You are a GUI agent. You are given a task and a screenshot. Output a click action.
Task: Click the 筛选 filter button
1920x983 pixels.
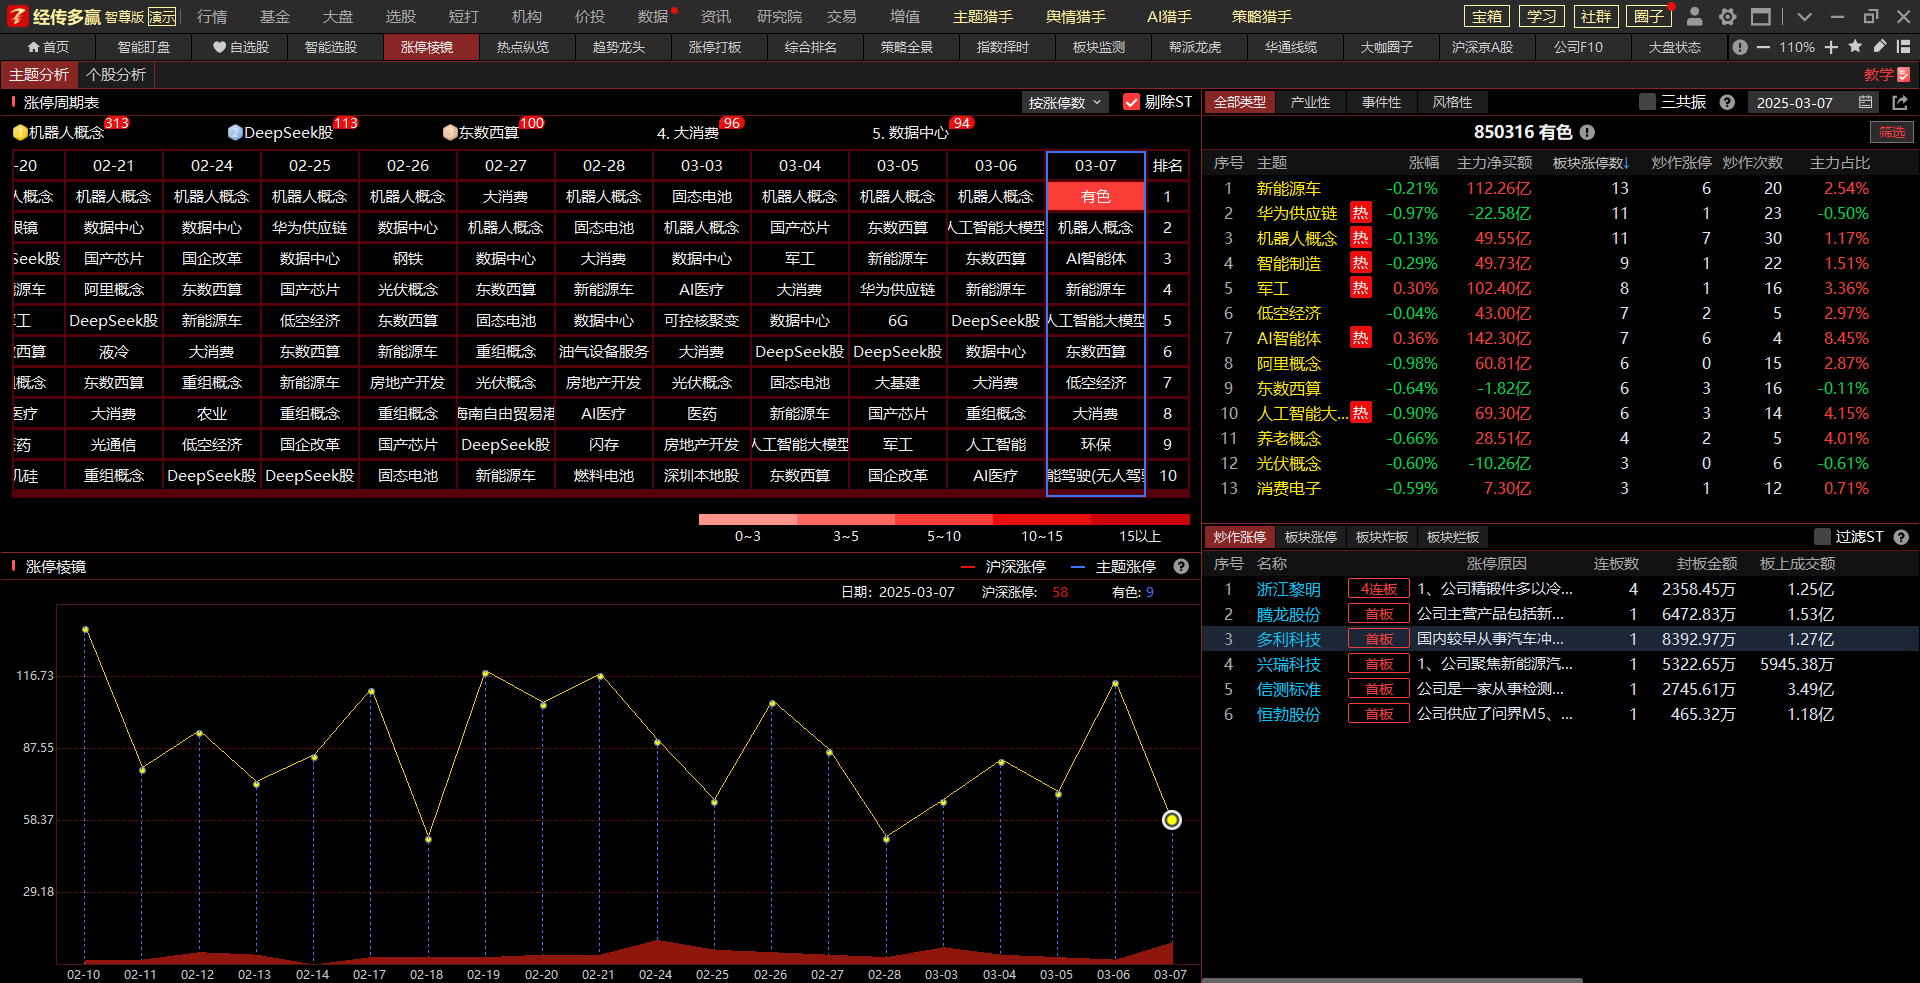(1892, 132)
